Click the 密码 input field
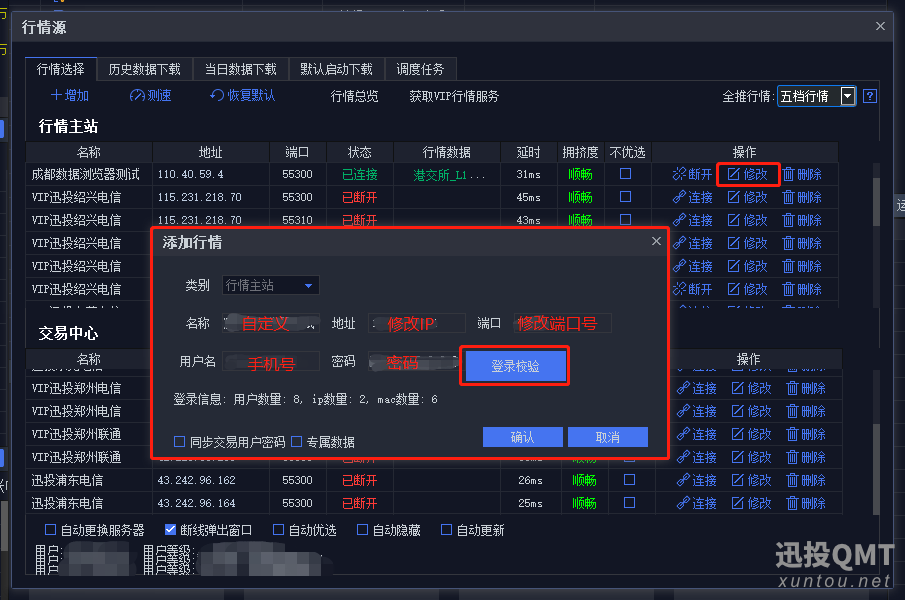 point(414,362)
